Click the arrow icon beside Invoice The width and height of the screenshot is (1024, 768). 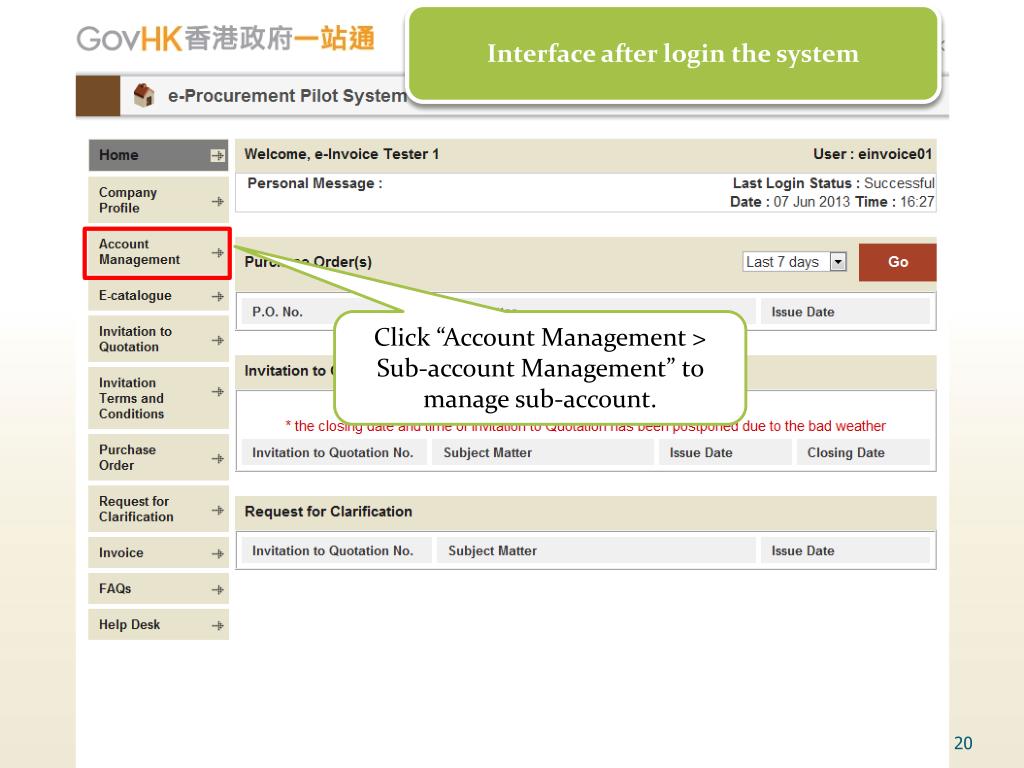217,553
